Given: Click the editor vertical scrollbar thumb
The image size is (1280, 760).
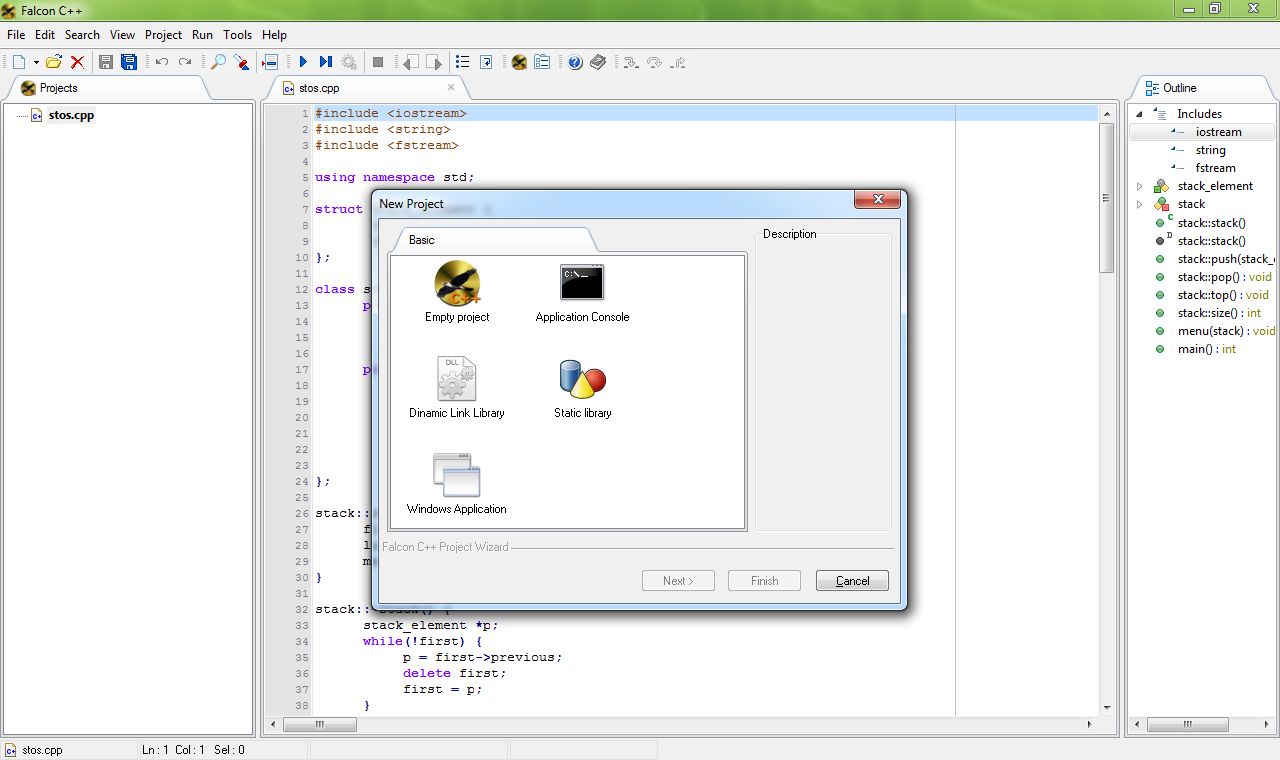Looking at the screenshot, I should coord(1106,197).
